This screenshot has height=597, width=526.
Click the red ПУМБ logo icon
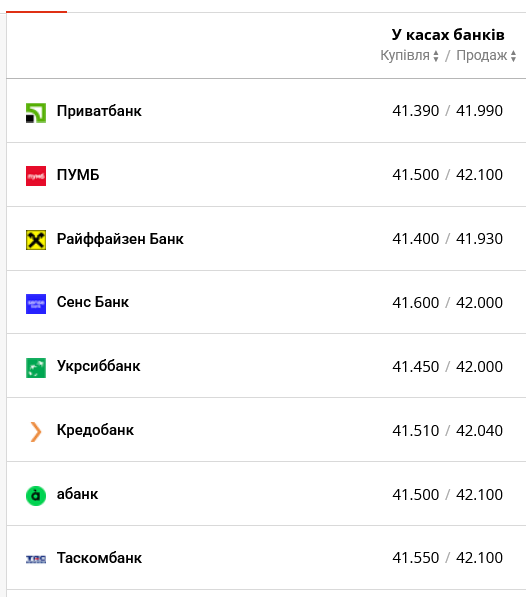click(x=36, y=176)
